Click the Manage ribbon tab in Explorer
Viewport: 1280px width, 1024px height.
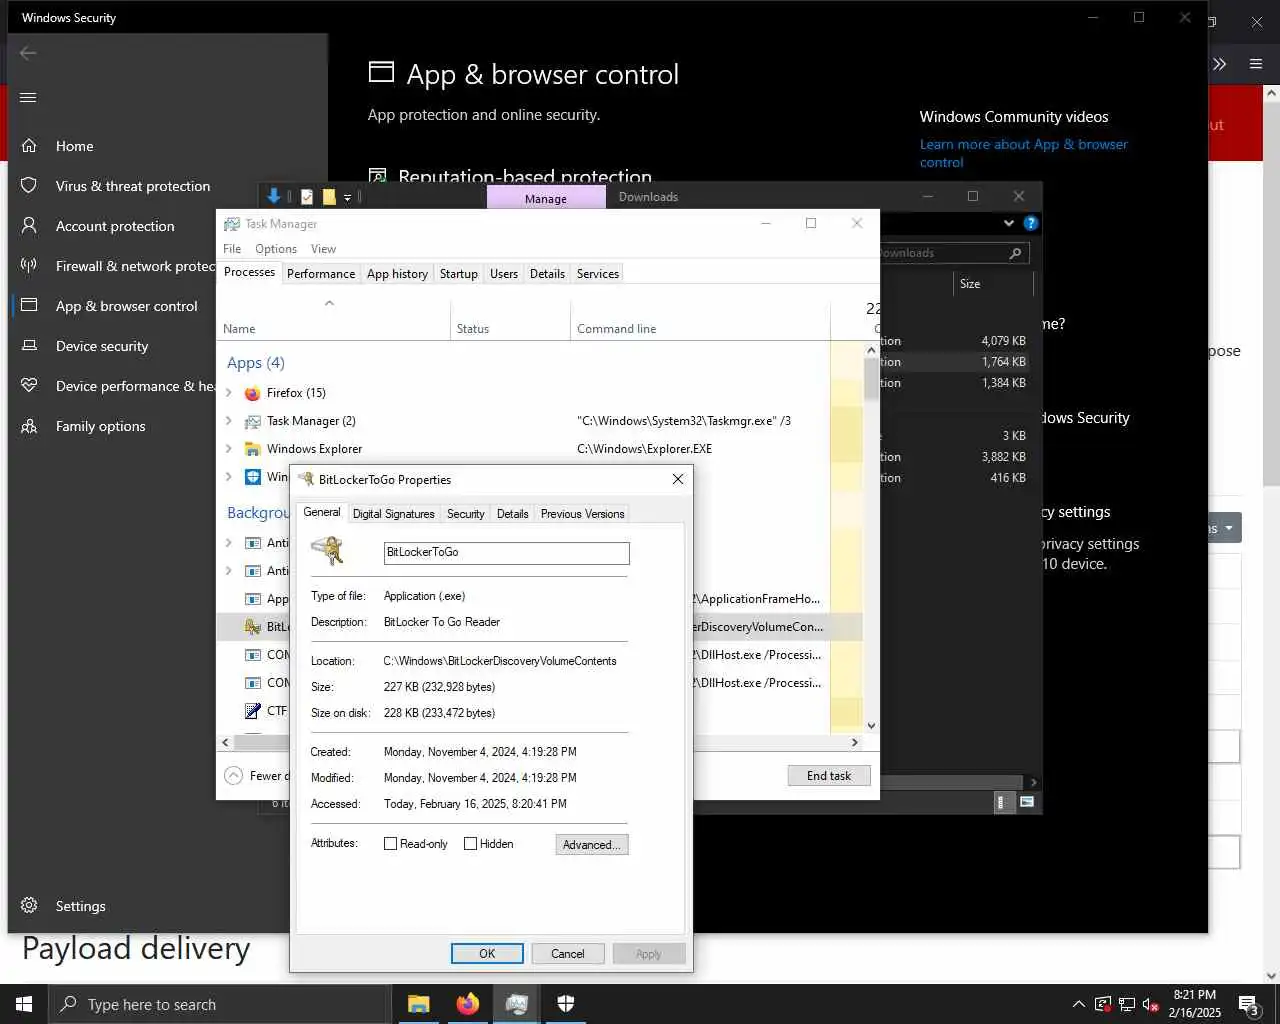pyautogui.click(x=546, y=198)
